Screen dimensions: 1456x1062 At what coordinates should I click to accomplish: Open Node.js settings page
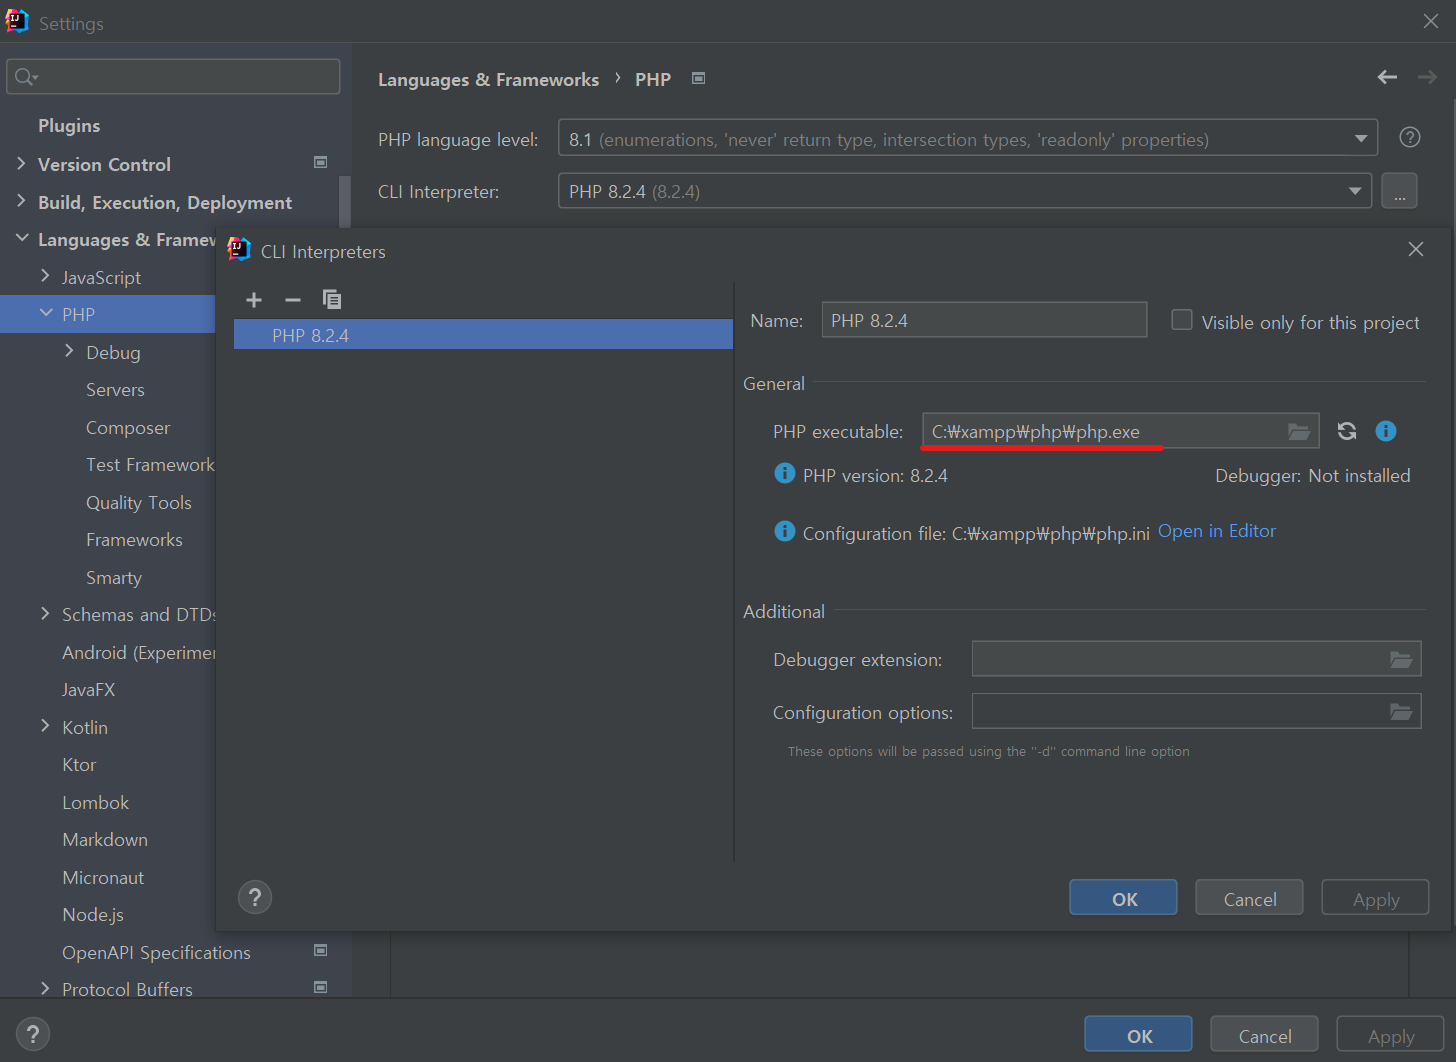[93, 915]
